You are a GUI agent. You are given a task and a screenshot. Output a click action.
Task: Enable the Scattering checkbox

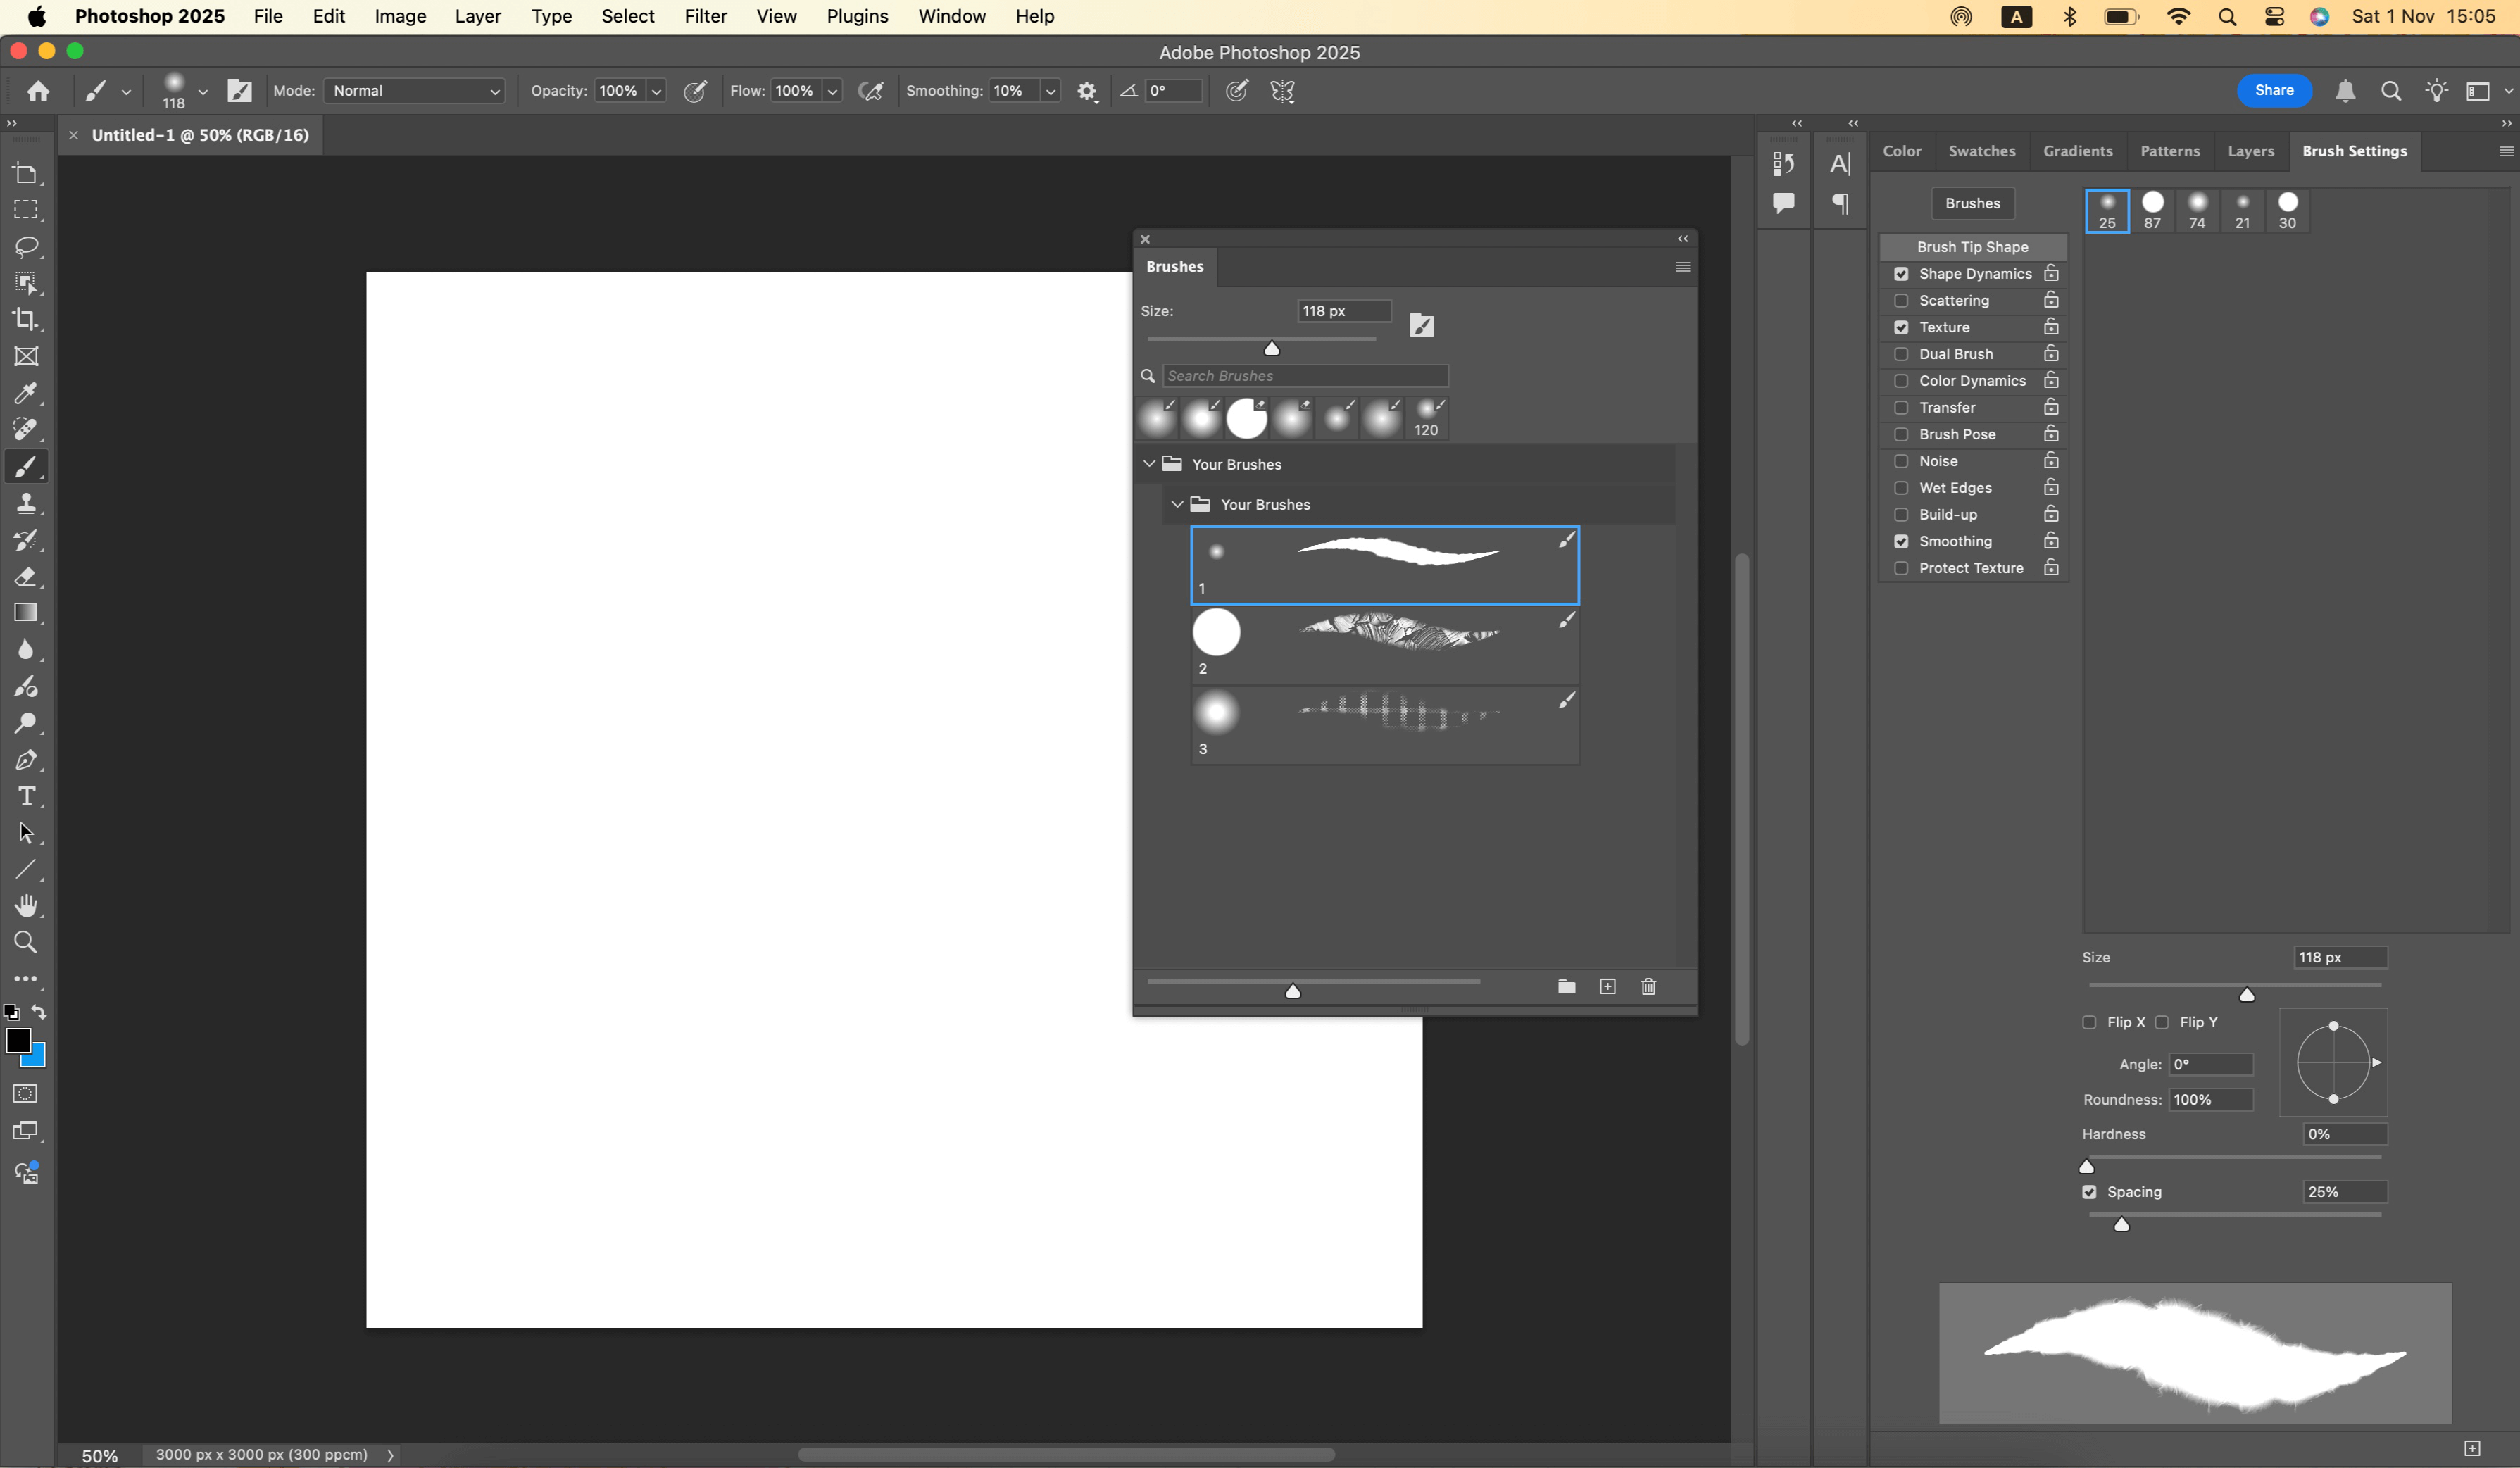tap(1901, 301)
